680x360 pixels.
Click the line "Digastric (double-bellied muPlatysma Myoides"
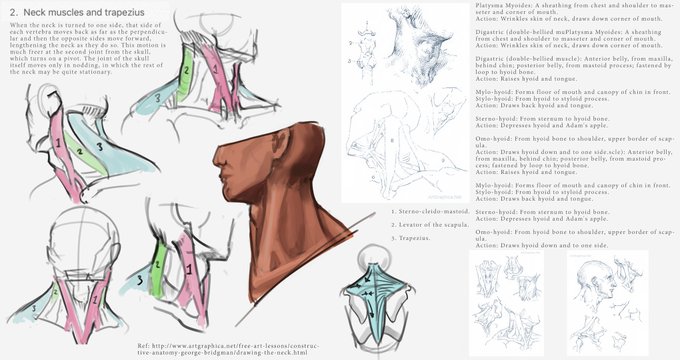tap(568, 32)
